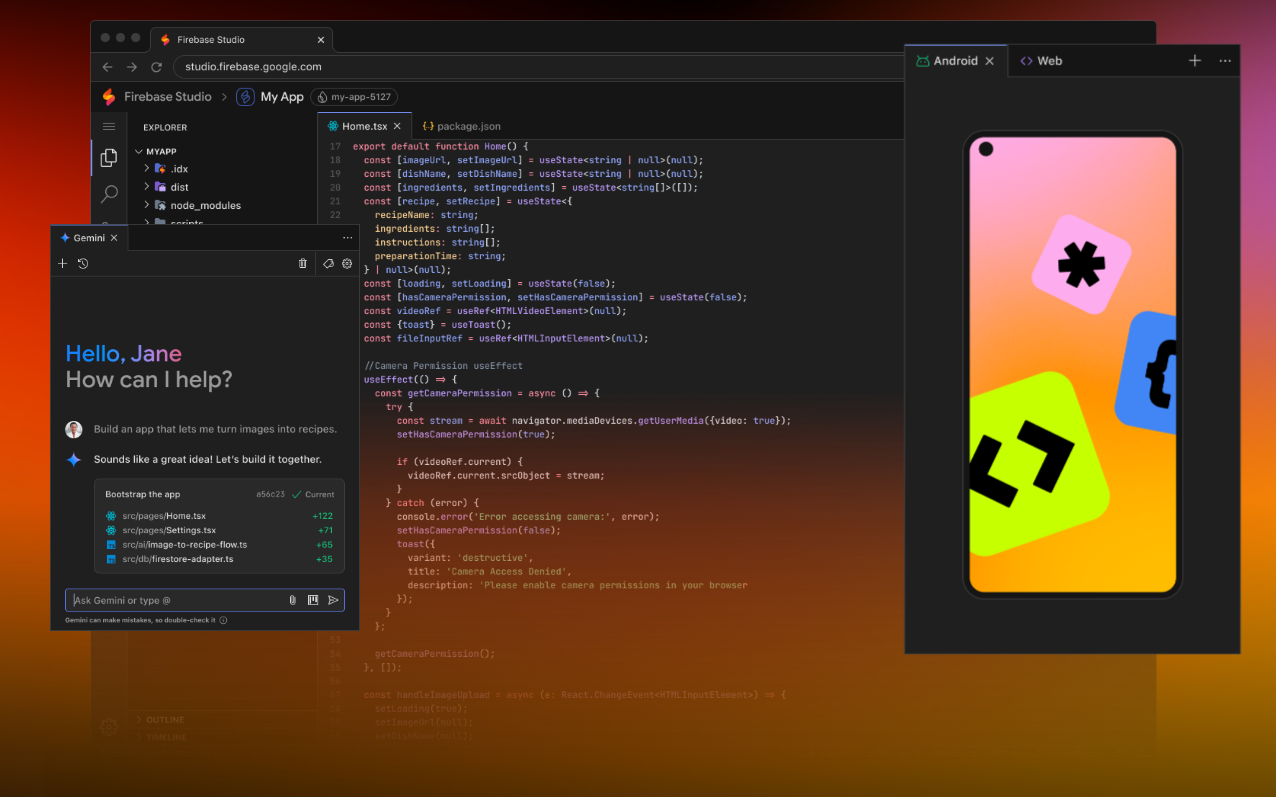This screenshot has height=797, width=1276.
Task: Open the Gemini panel overflow menu
Action: 347,237
